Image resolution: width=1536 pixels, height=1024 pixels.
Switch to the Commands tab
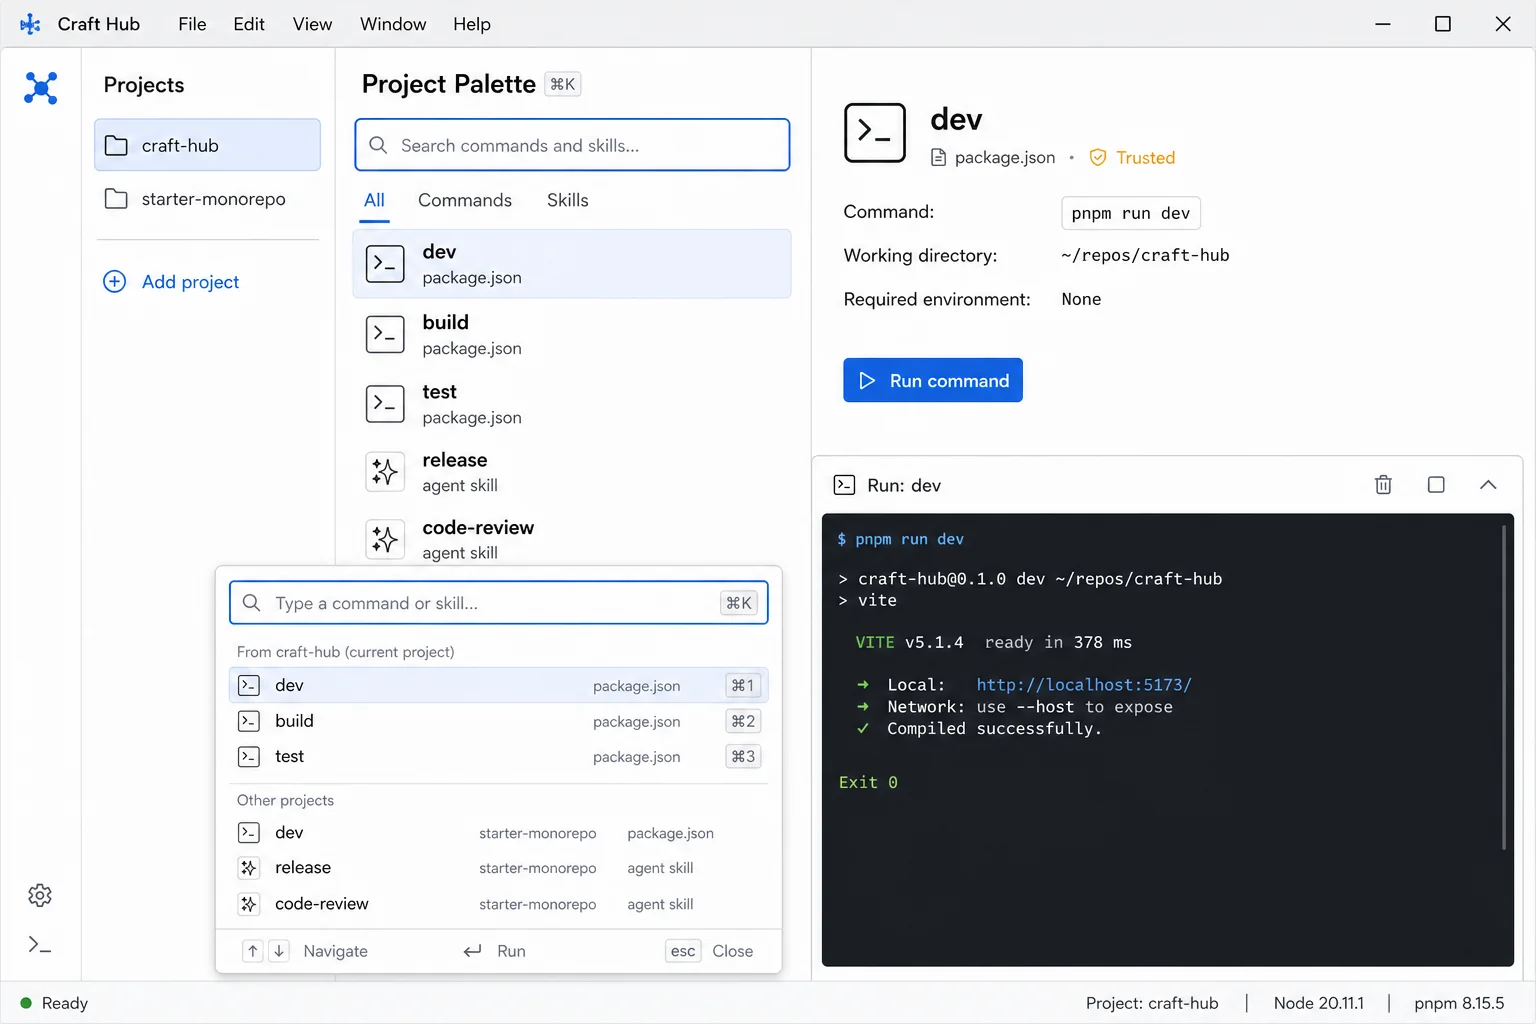(465, 200)
